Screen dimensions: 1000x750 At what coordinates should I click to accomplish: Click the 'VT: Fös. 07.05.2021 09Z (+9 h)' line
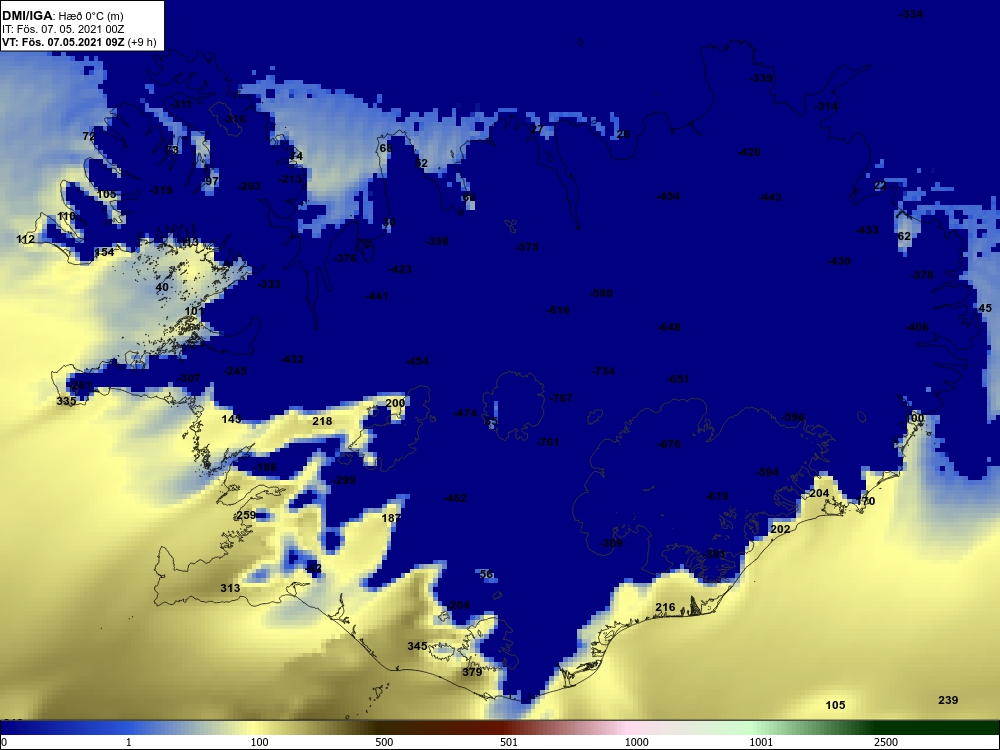[x=78, y=42]
